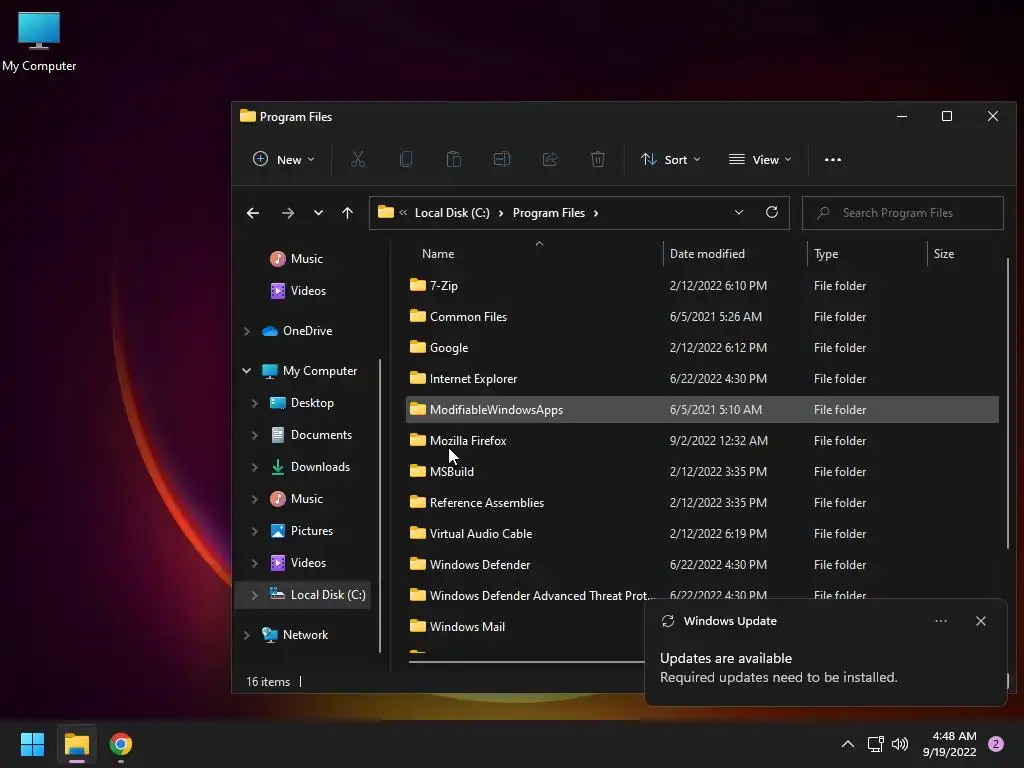
Task: Open the Sort options dropdown
Action: (671, 159)
